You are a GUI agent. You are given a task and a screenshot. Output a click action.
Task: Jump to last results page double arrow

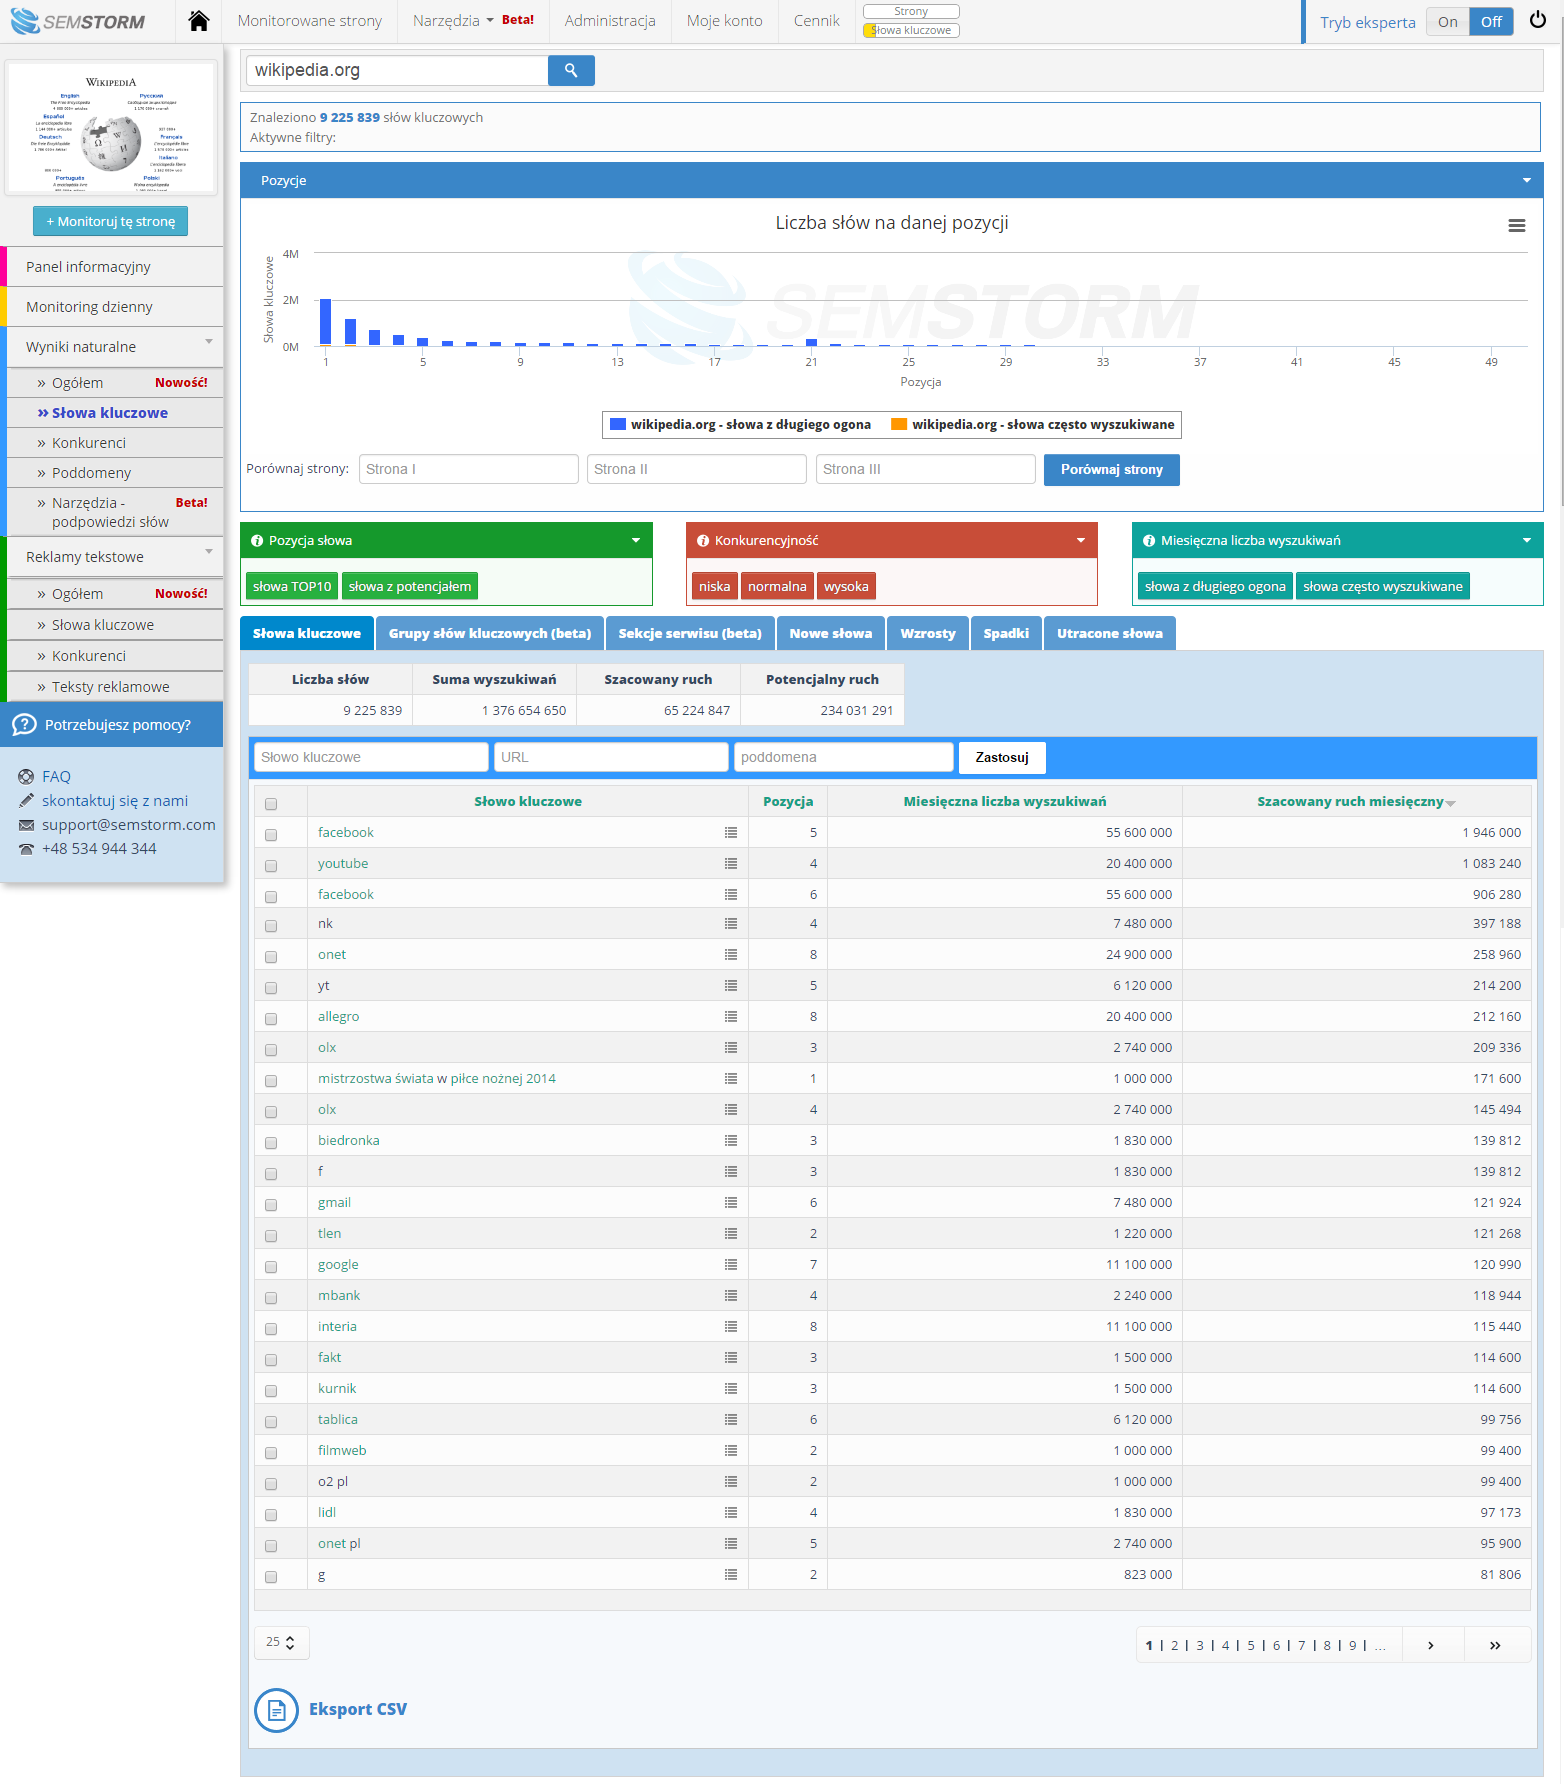pos(1495,1646)
